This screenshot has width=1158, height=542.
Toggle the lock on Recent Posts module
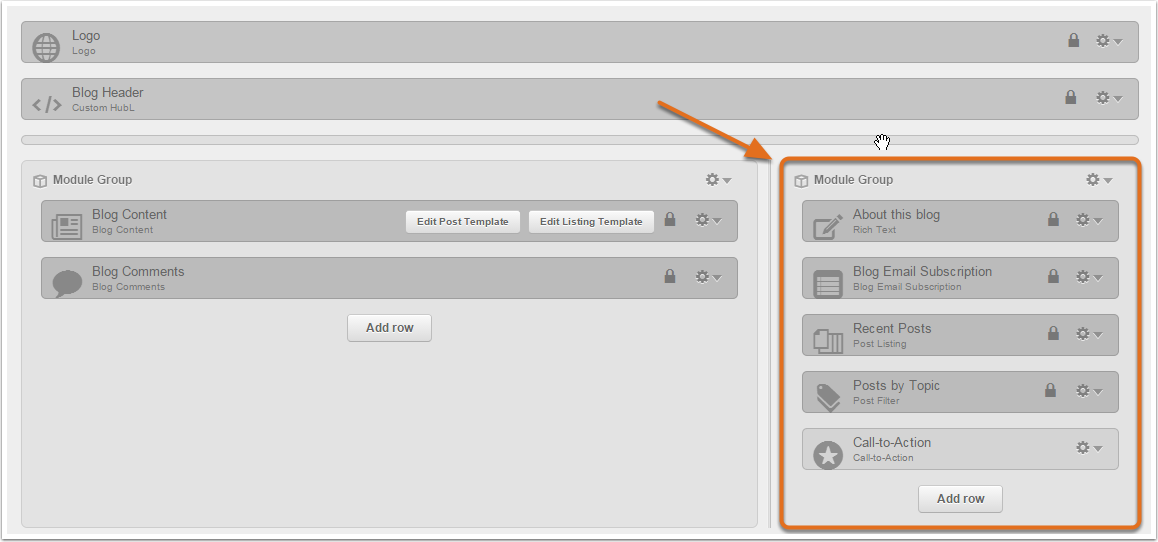tap(1053, 333)
